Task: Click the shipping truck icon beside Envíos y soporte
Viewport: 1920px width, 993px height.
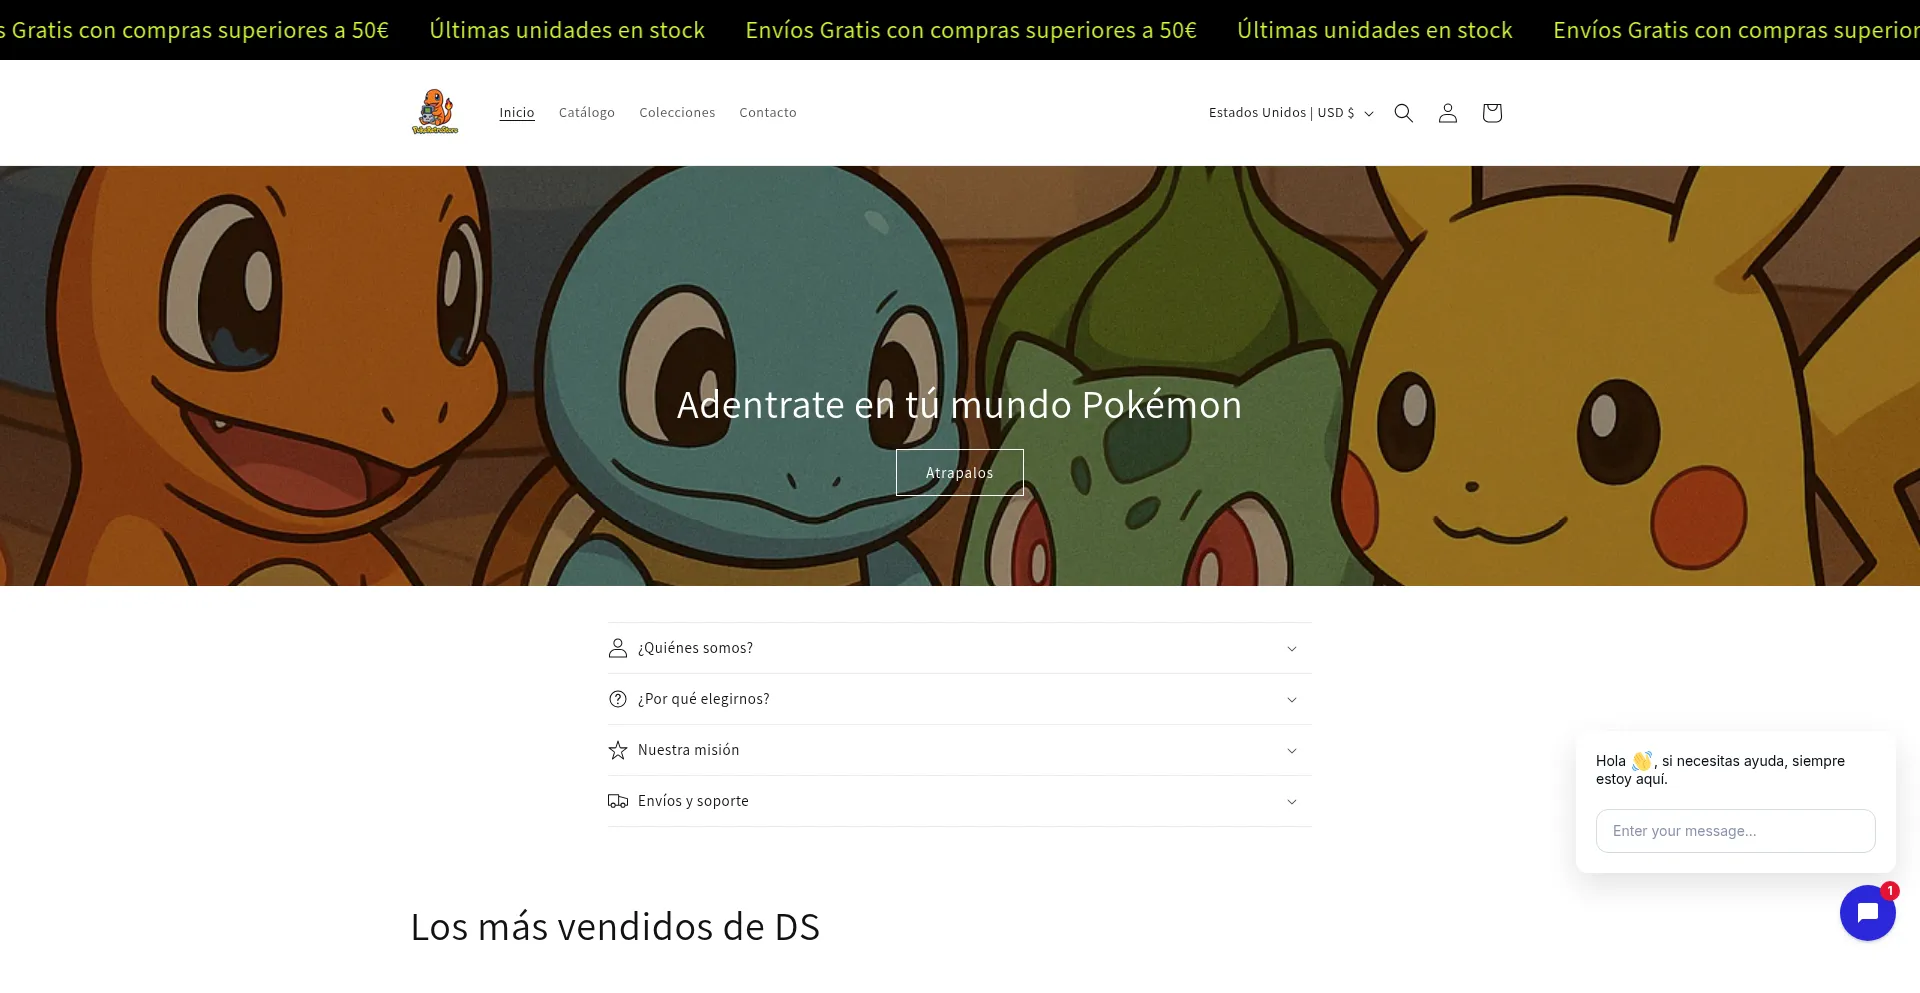Action: pos(617,800)
